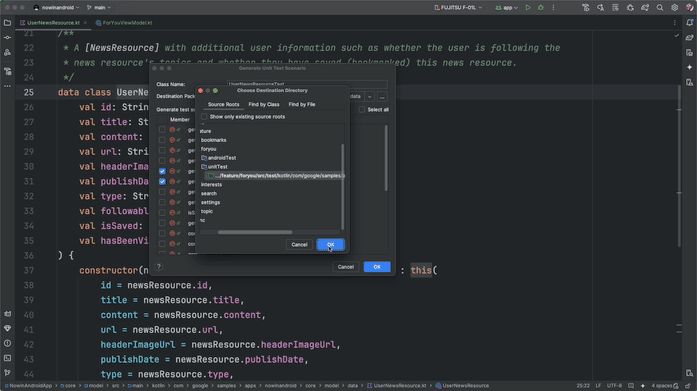The height and width of the screenshot is (391, 697).
Task: Open the App Quality Insights gem icon
Action: coord(8,328)
